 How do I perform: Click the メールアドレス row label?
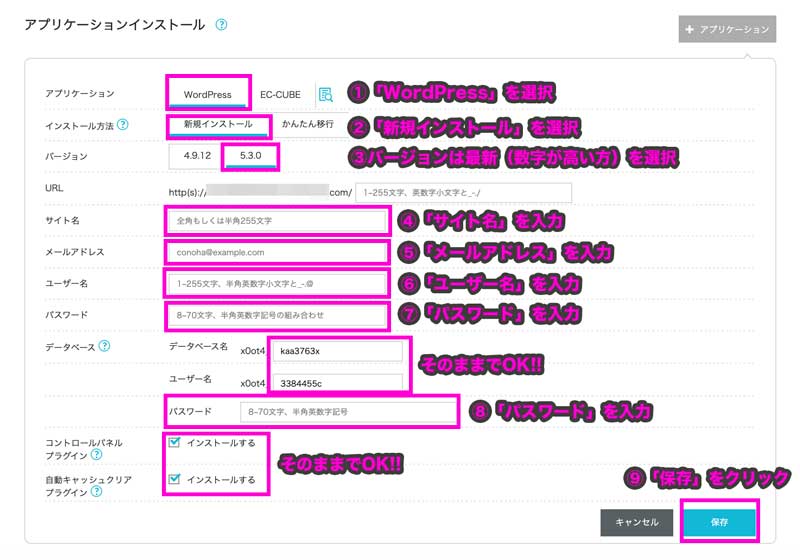coord(74,252)
